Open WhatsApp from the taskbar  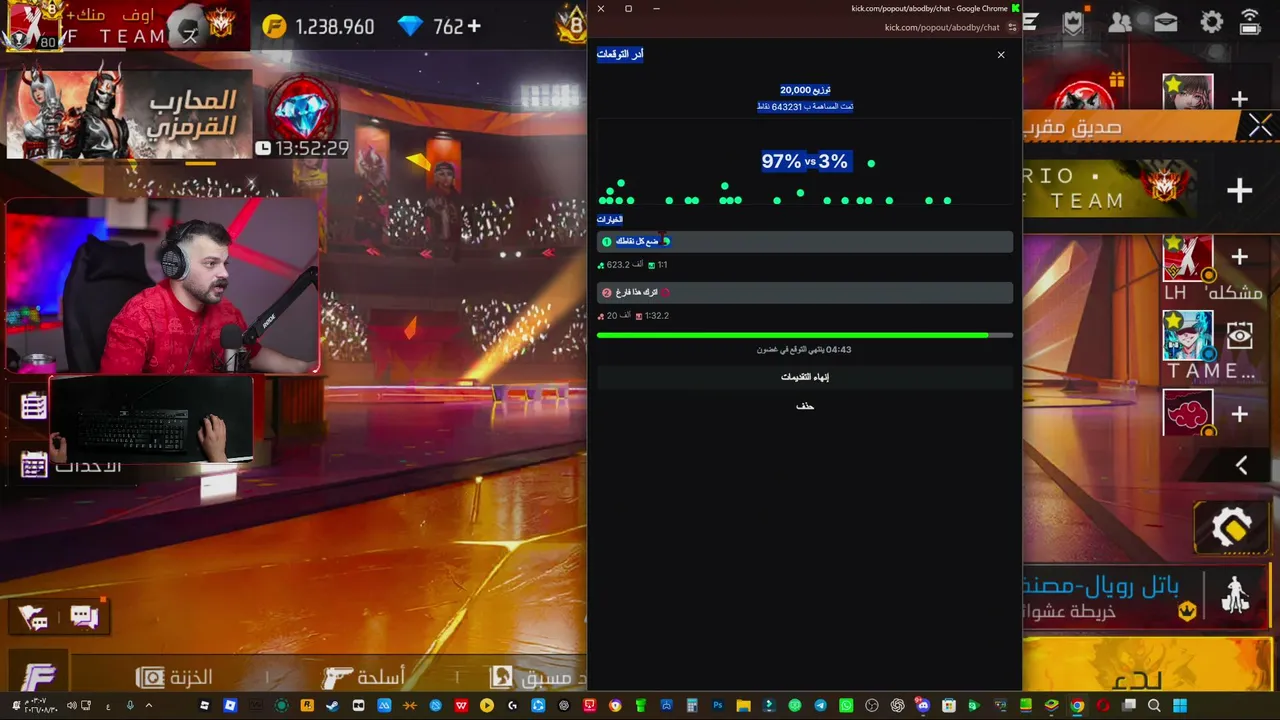click(x=846, y=706)
